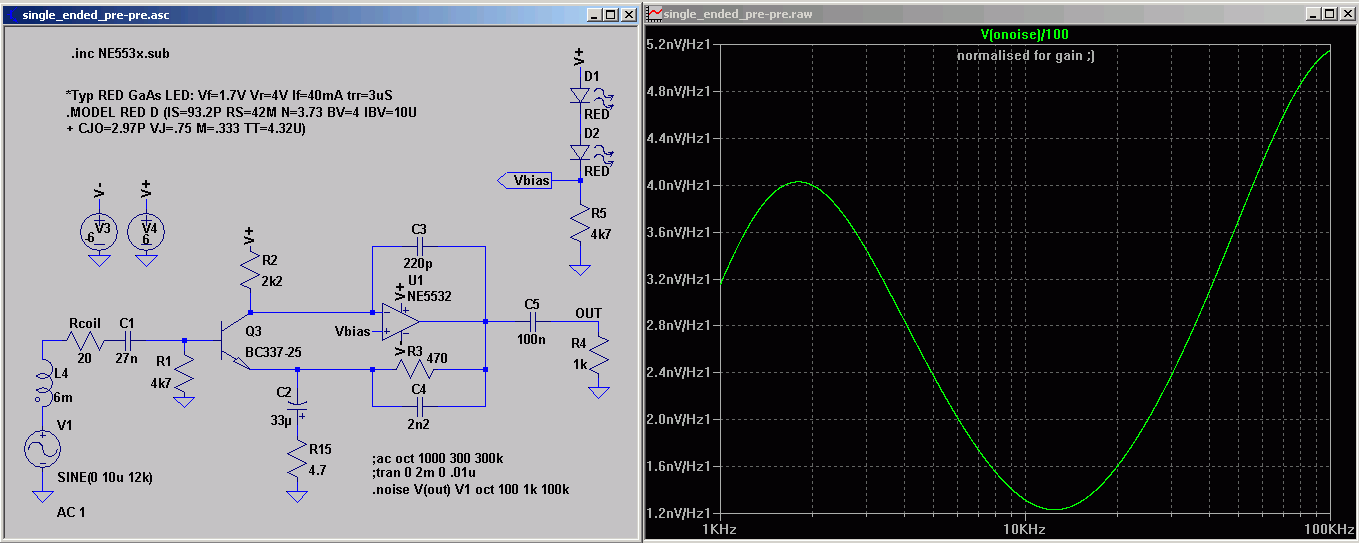Click the 10KHz horizontal axis label
This screenshot has width=1359, height=543.
(1025, 528)
